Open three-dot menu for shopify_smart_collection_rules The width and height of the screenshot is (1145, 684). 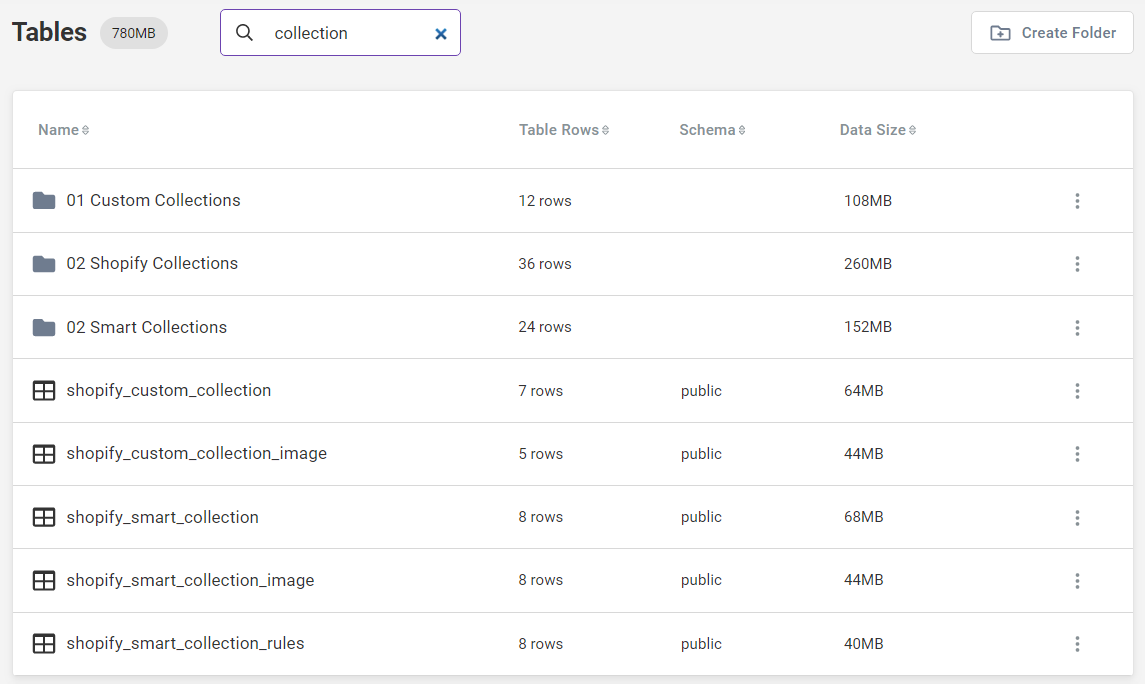pyautogui.click(x=1077, y=644)
